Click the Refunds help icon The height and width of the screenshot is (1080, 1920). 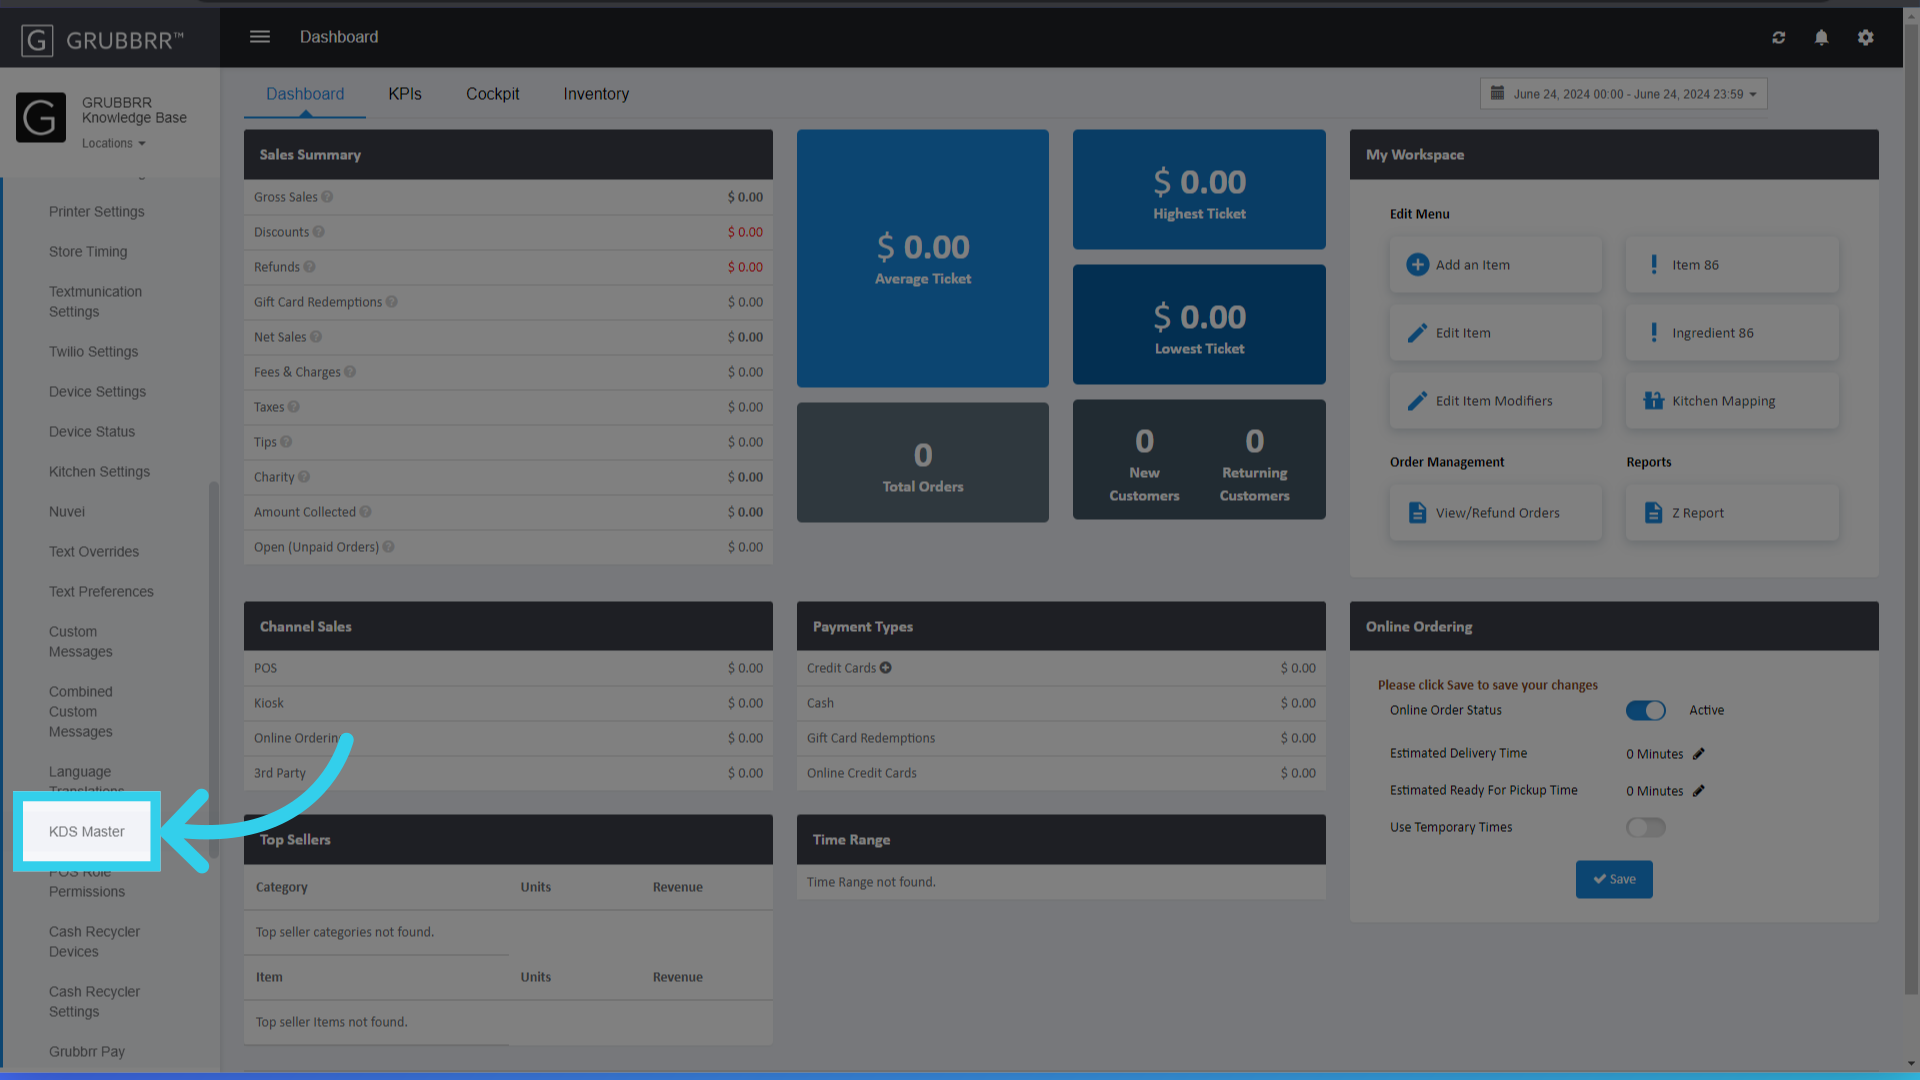point(309,267)
